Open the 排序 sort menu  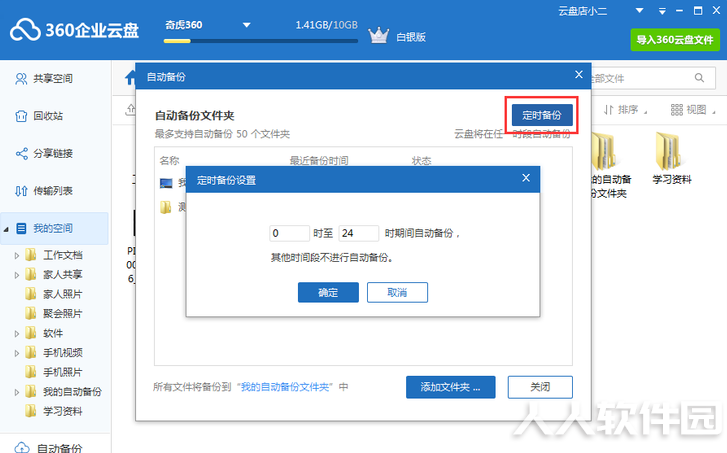point(625,110)
